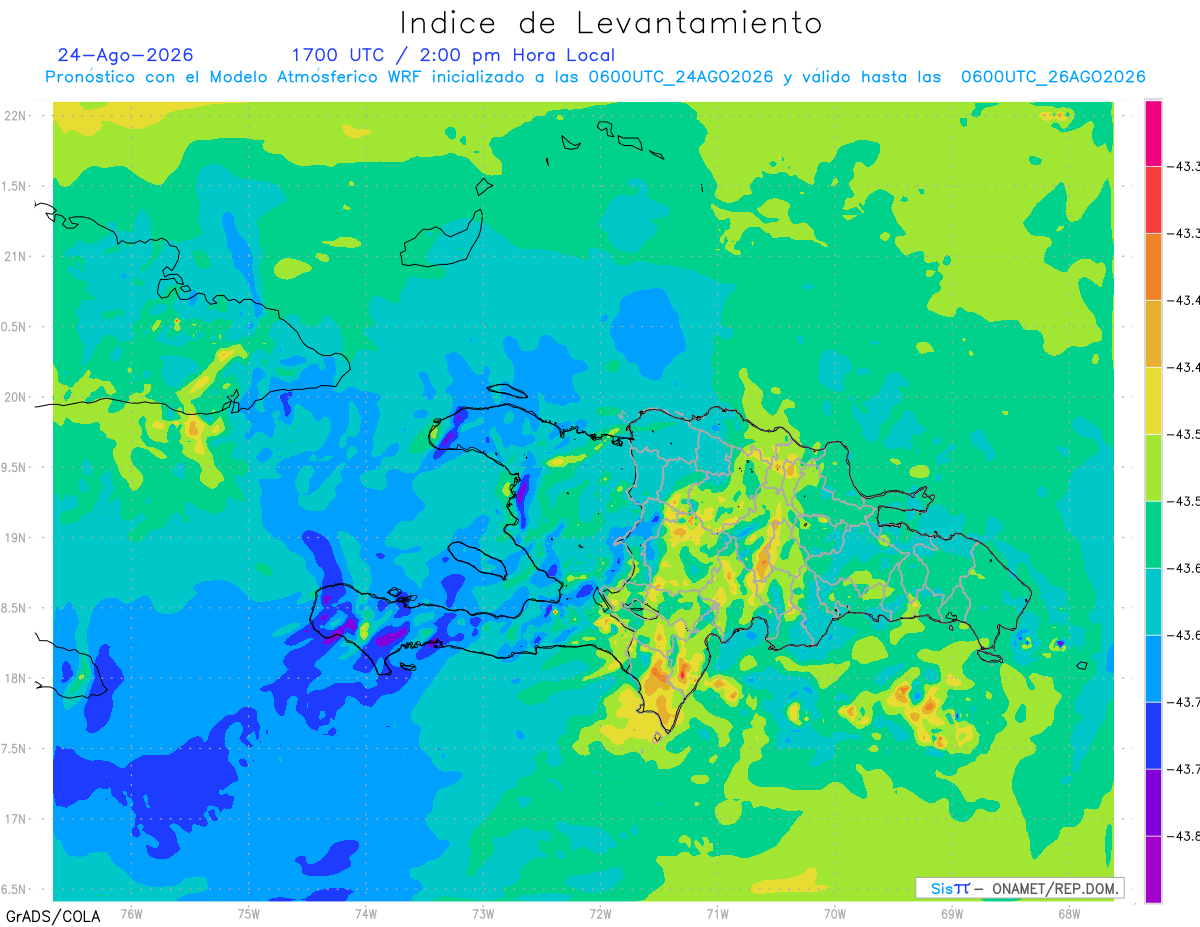
Task: Click the '70W' longitude label
Action: click(x=835, y=913)
